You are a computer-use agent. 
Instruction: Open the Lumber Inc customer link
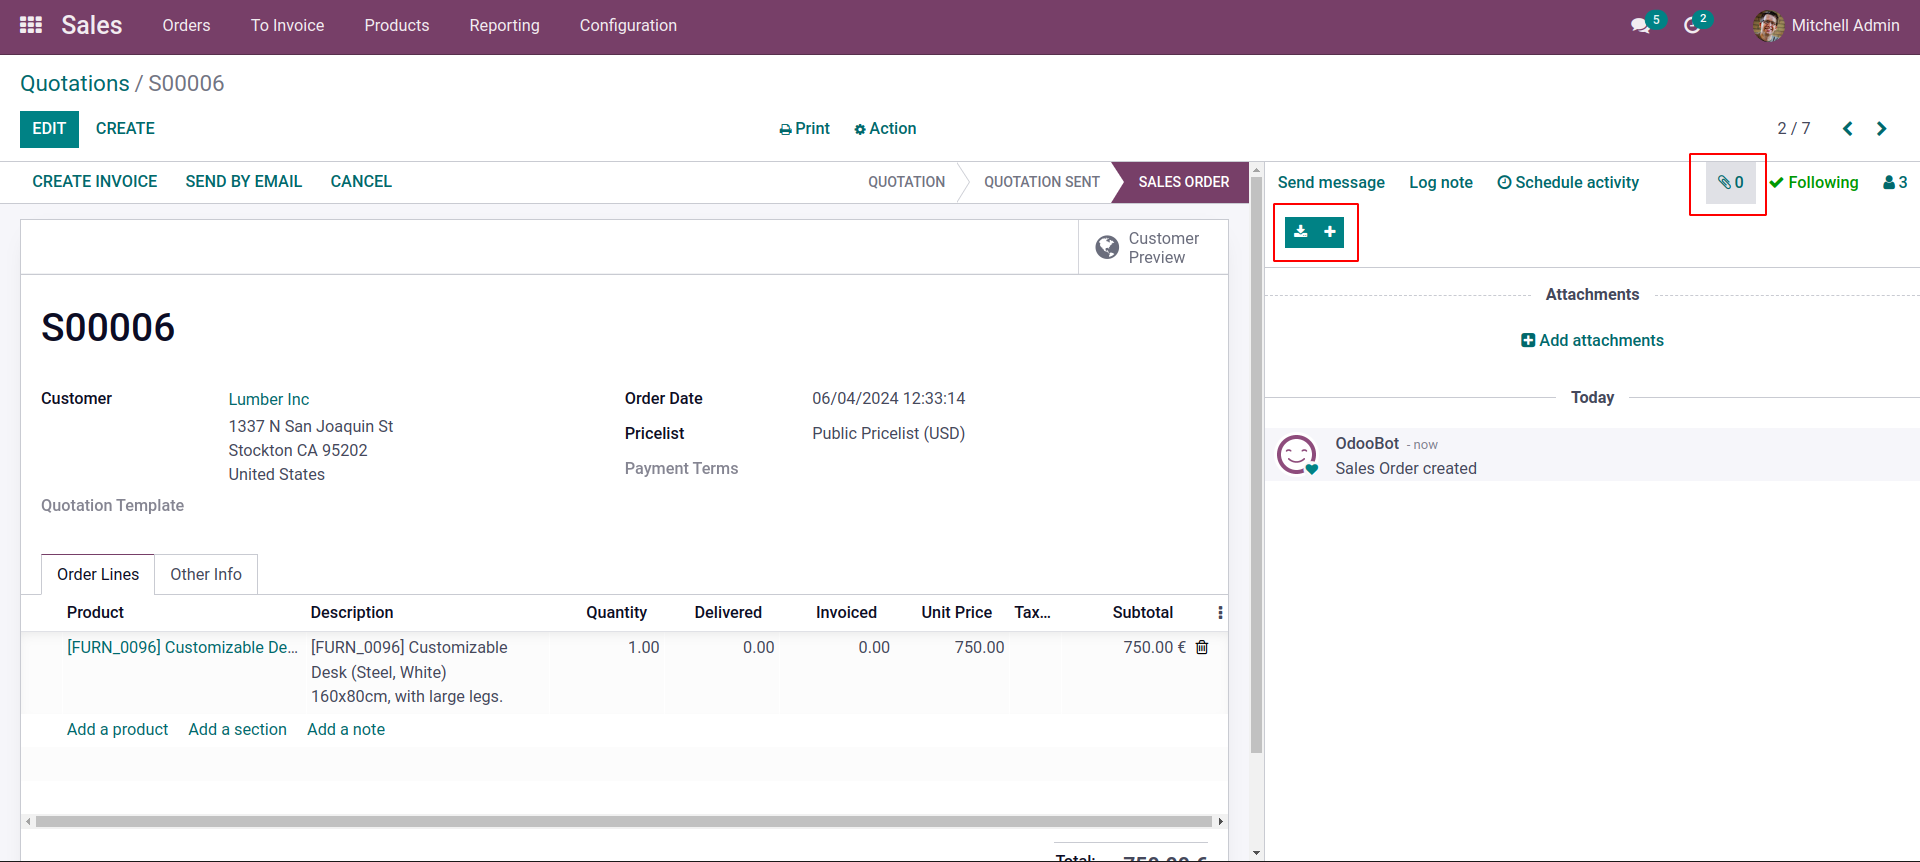tap(269, 400)
